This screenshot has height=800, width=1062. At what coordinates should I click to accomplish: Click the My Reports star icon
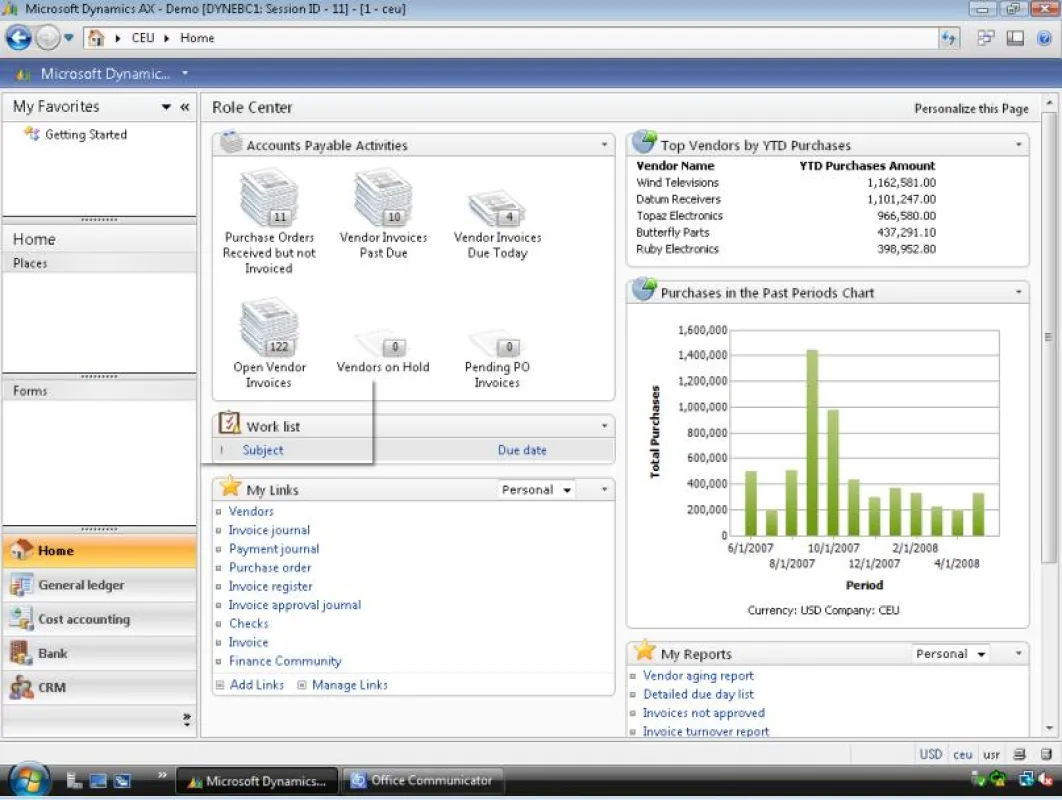644,650
